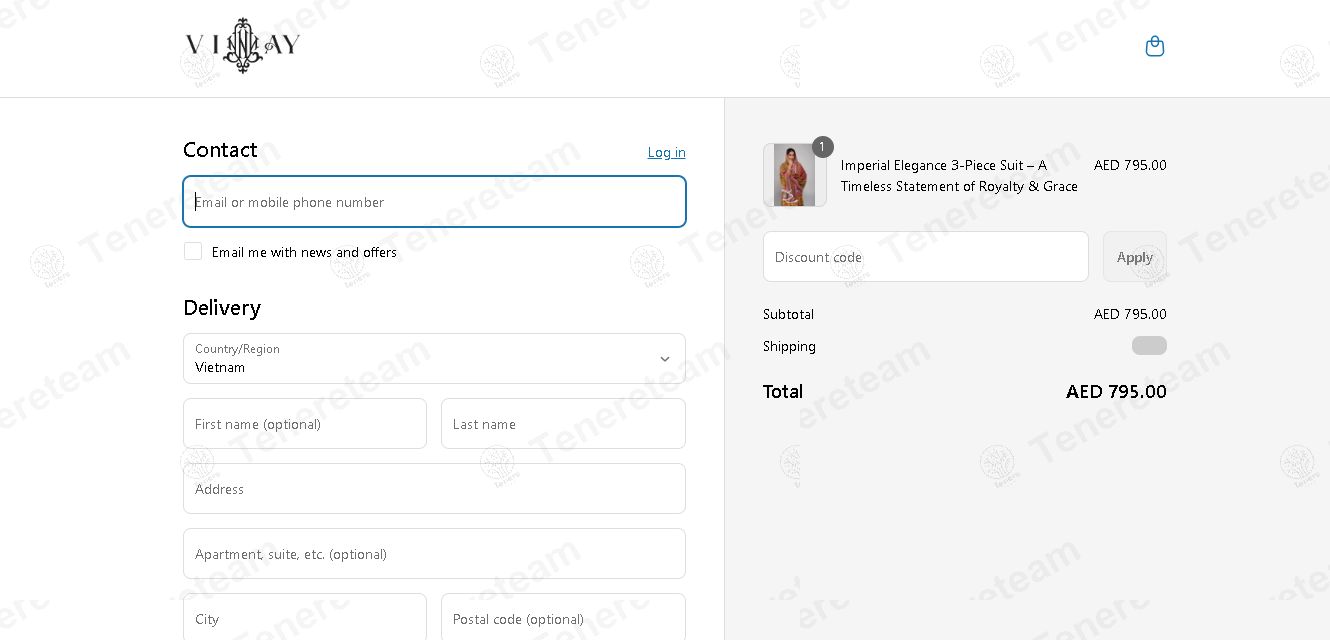Click the First name (optional) field
This screenshot has height=640, width=1330.
tap(305, 424)
